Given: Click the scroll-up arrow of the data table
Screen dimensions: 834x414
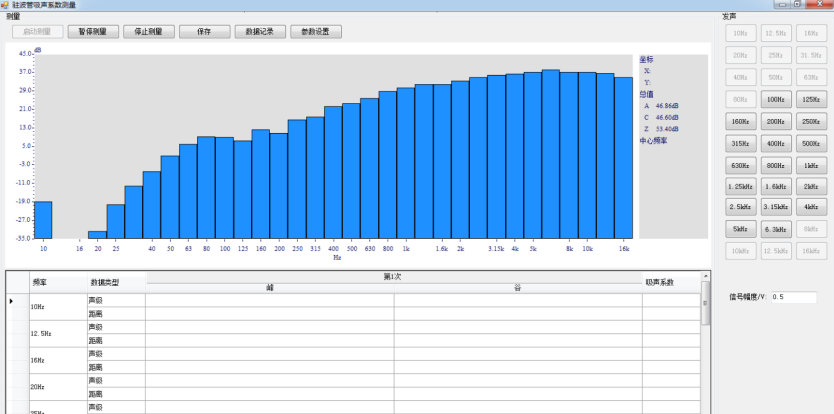Looking at the screenshot, I should point(706,276).
